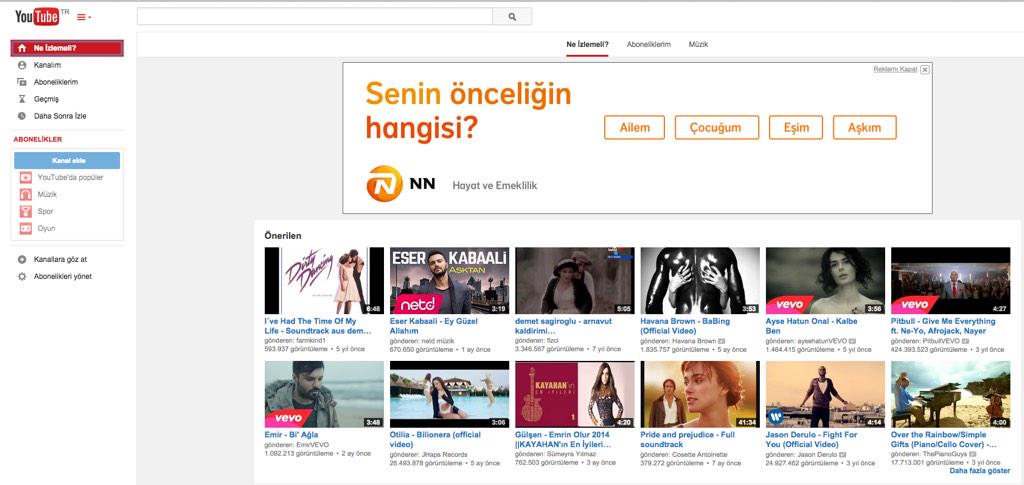
Task: Switch to the Ne İzlemeli? tab
Action: (587, 44)
